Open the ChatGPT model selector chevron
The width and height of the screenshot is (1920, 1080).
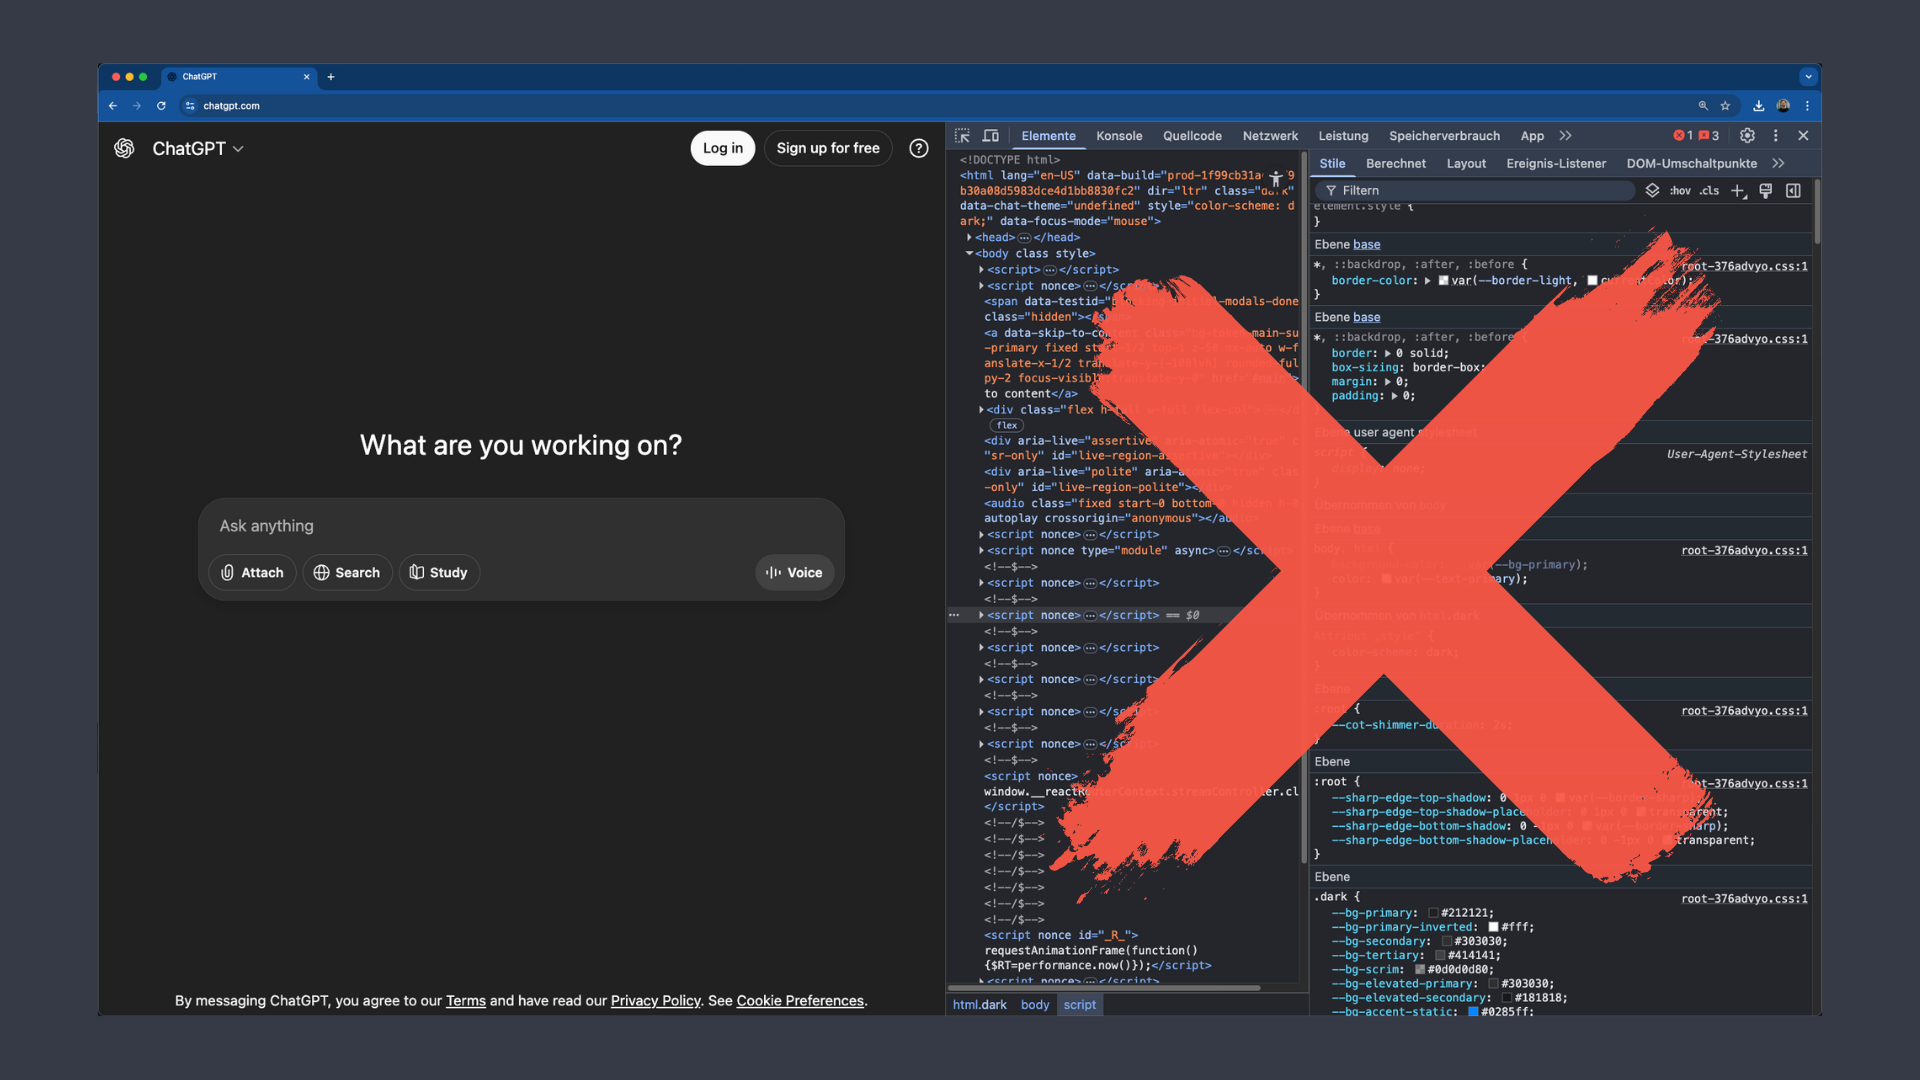pos(238,148)
